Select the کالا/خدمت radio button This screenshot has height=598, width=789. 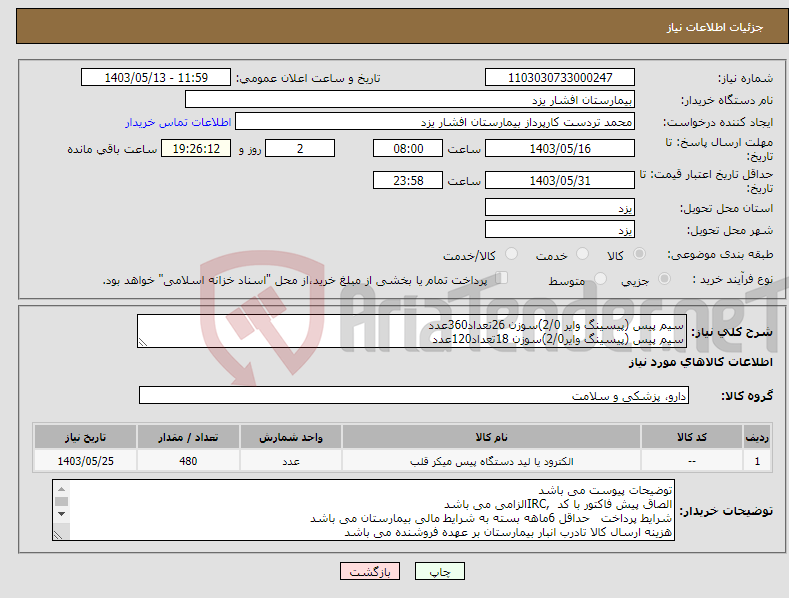(511, 254)
